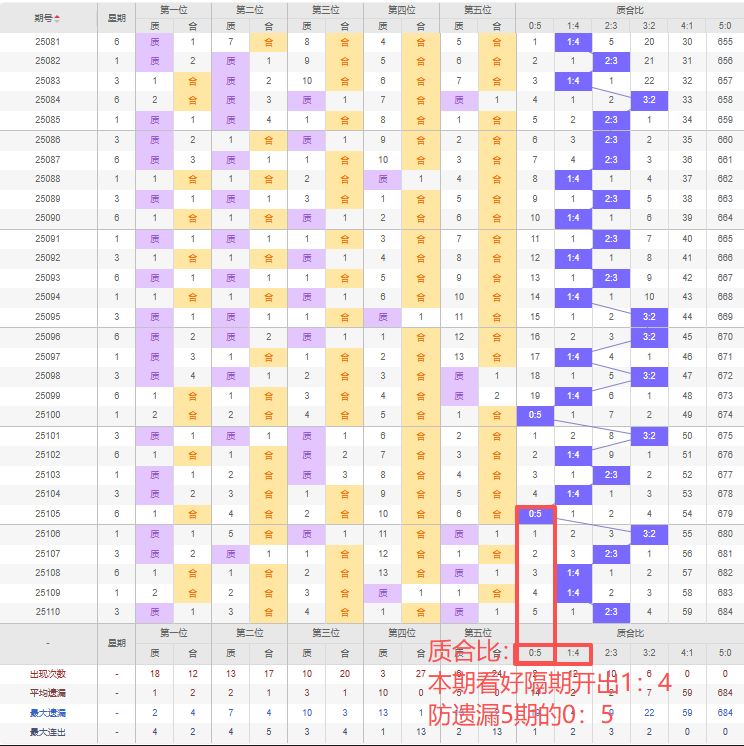Viewport: 744px width, 746px height.
Task: Click highlighted 2:3 cell in row 25110
Action: [x=611, y=611]
